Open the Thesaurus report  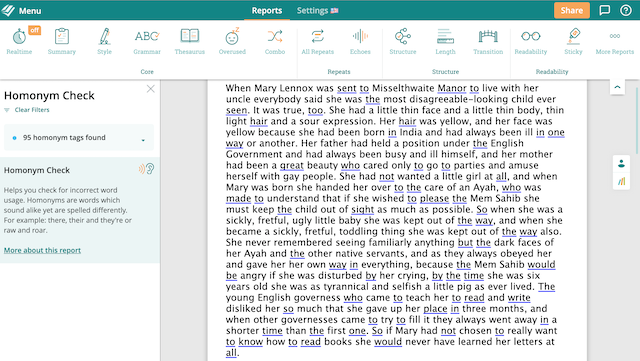tap(190, 41)
